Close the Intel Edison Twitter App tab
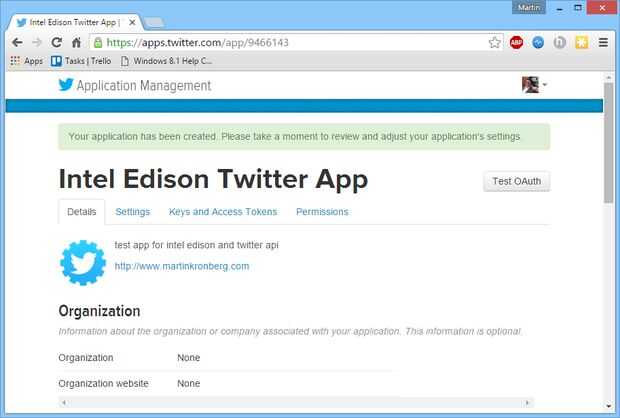The width and height of the screenshot is (620, 418). [x=132, y=23]
